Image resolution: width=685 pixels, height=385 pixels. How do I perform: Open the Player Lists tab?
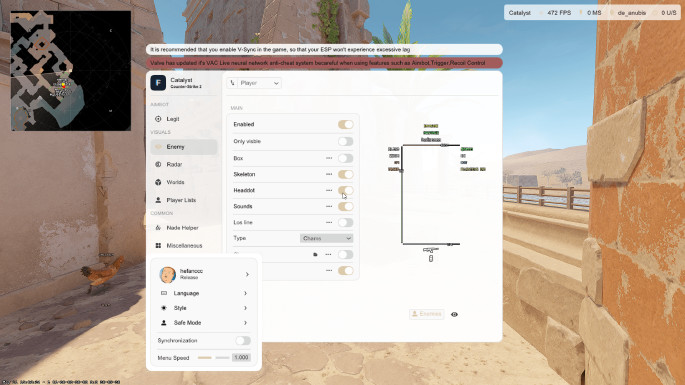pos(183,200)
